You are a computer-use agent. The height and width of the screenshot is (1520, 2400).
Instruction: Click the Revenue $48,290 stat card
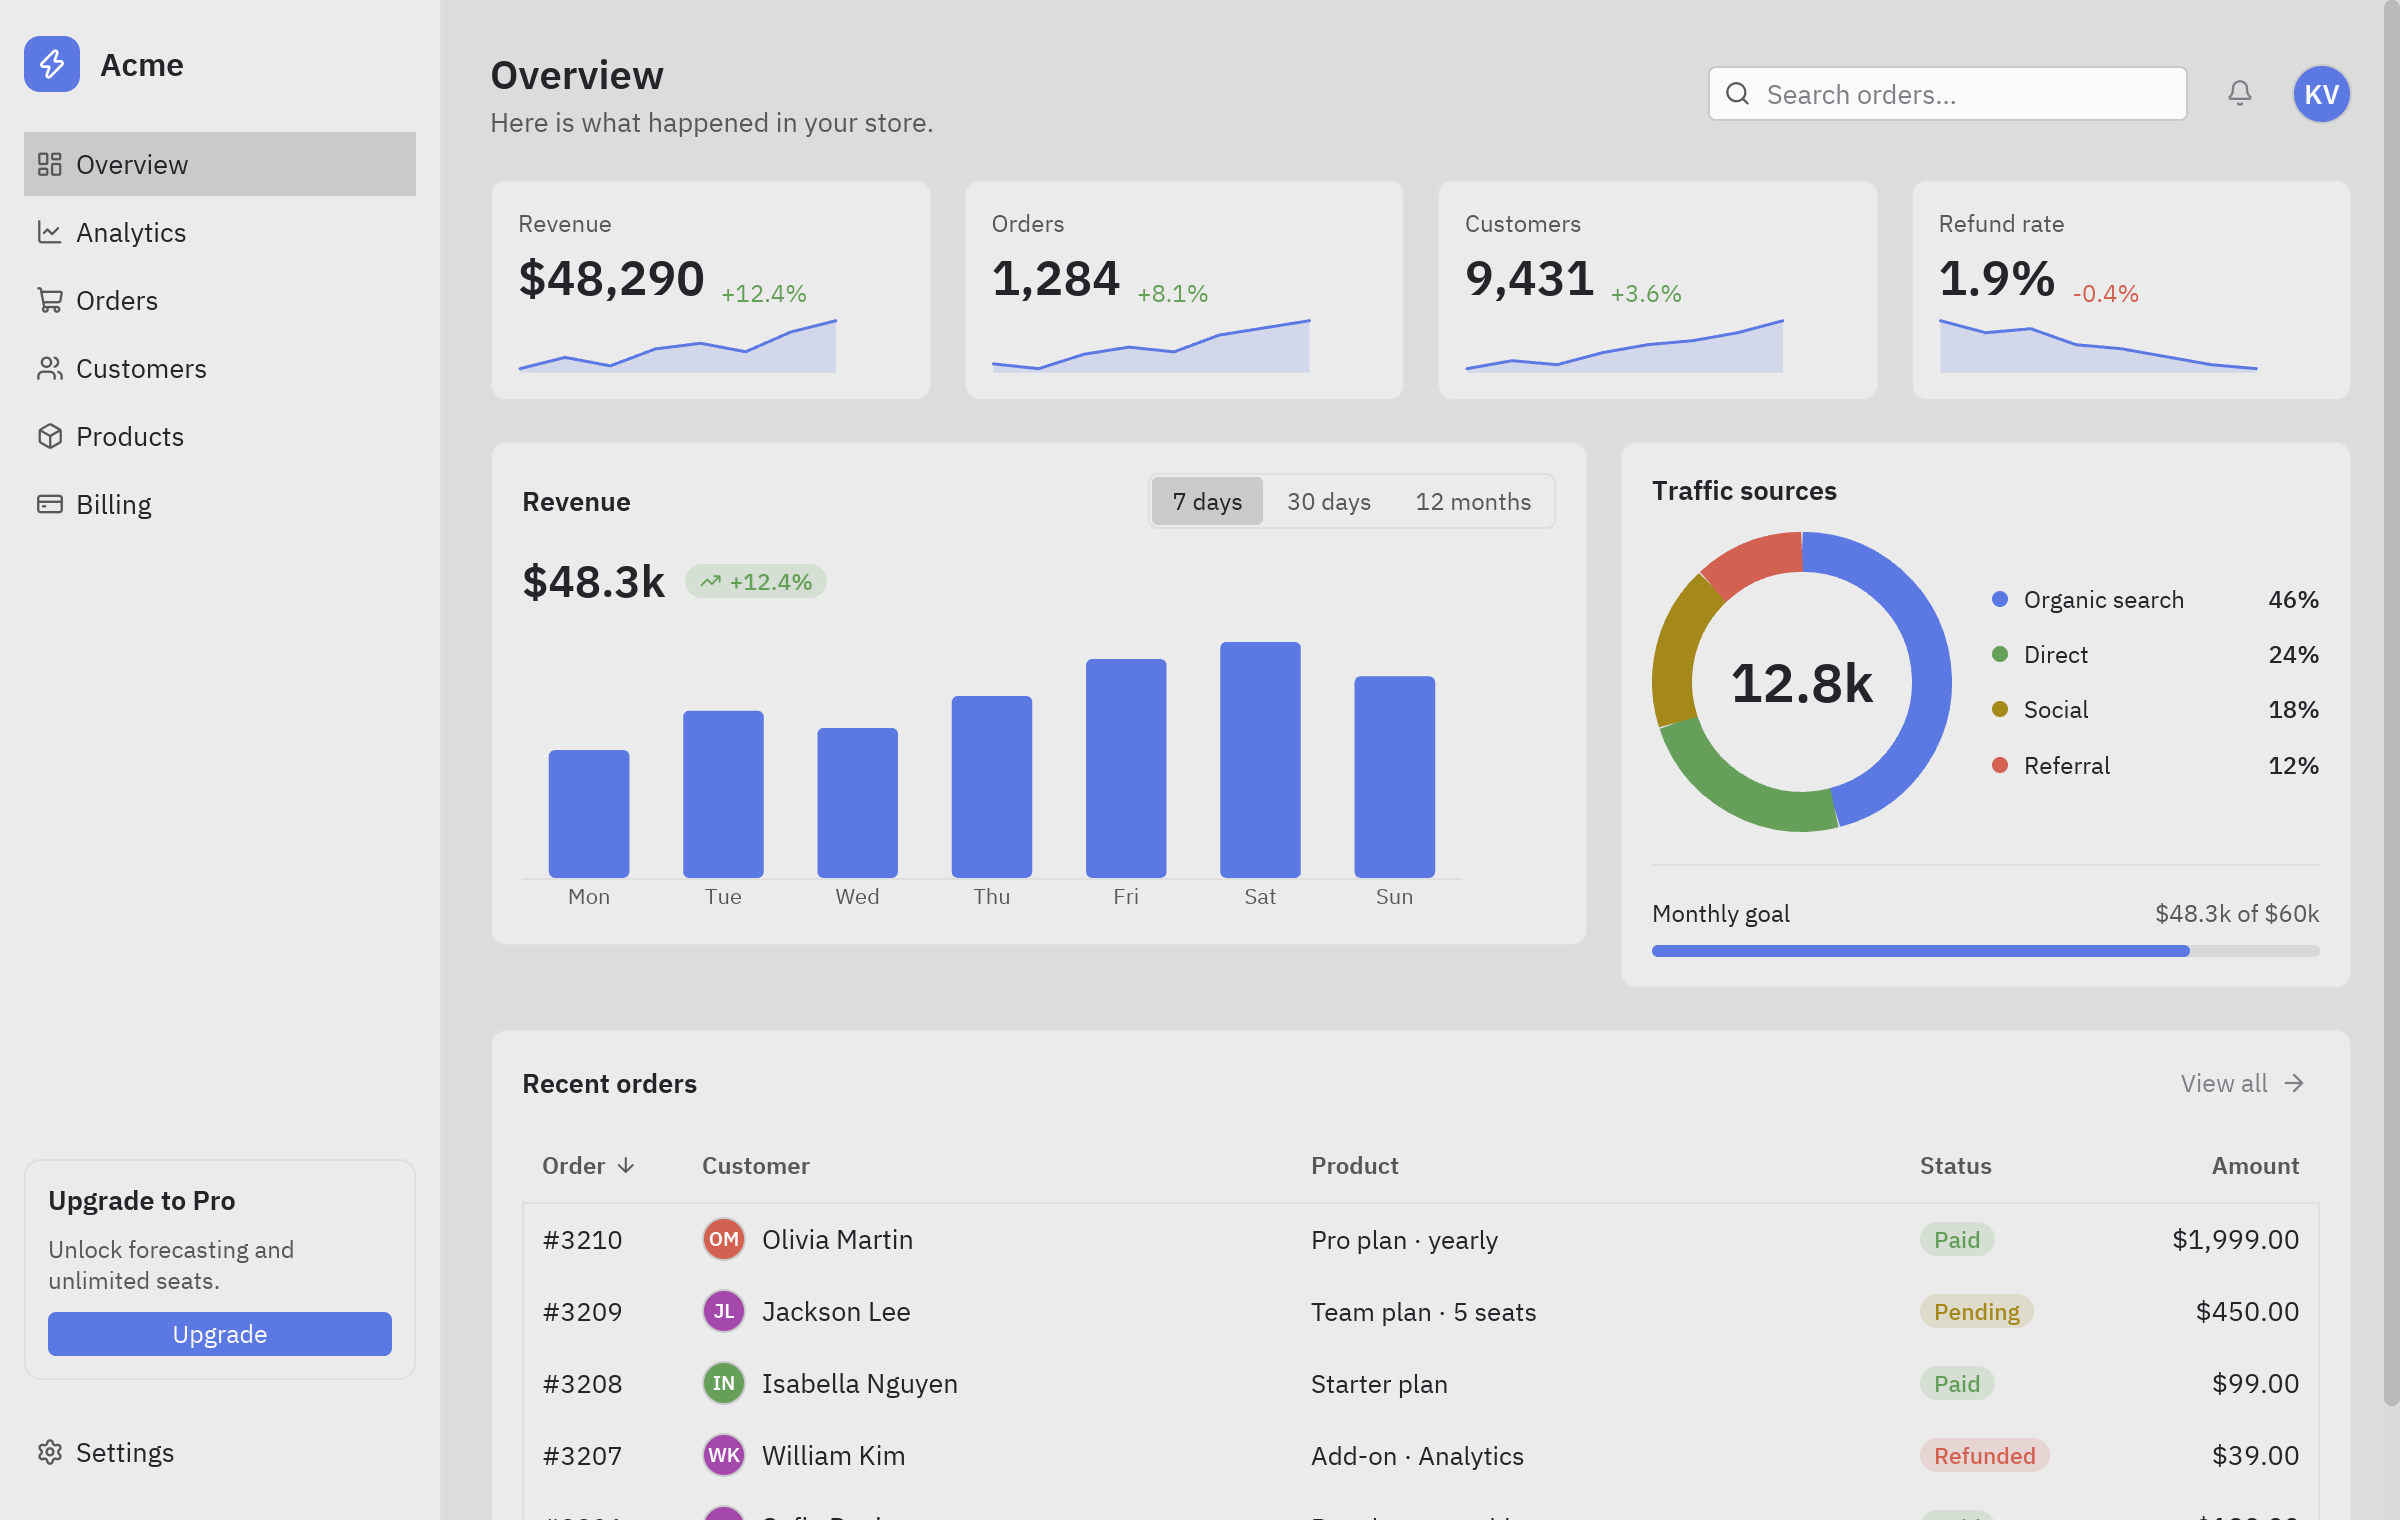tap(711, 290)
